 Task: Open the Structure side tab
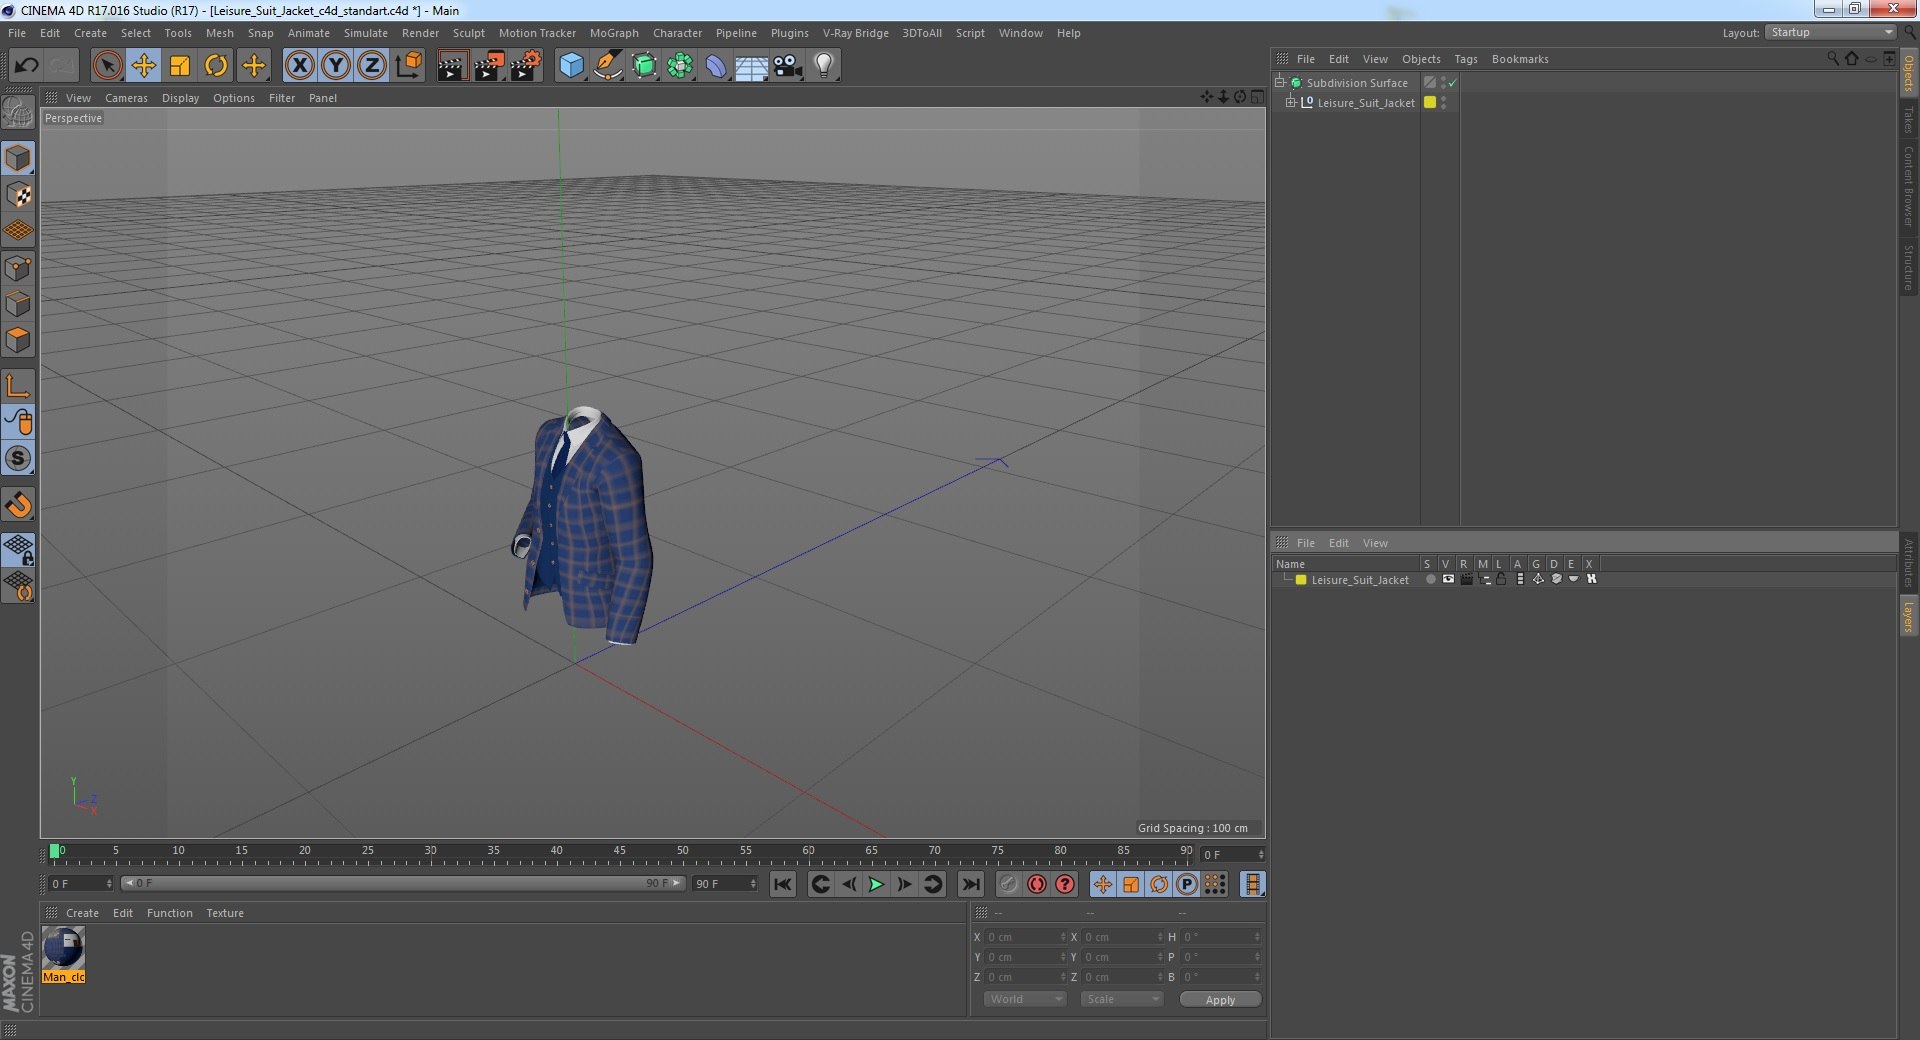pos(1908,267)
